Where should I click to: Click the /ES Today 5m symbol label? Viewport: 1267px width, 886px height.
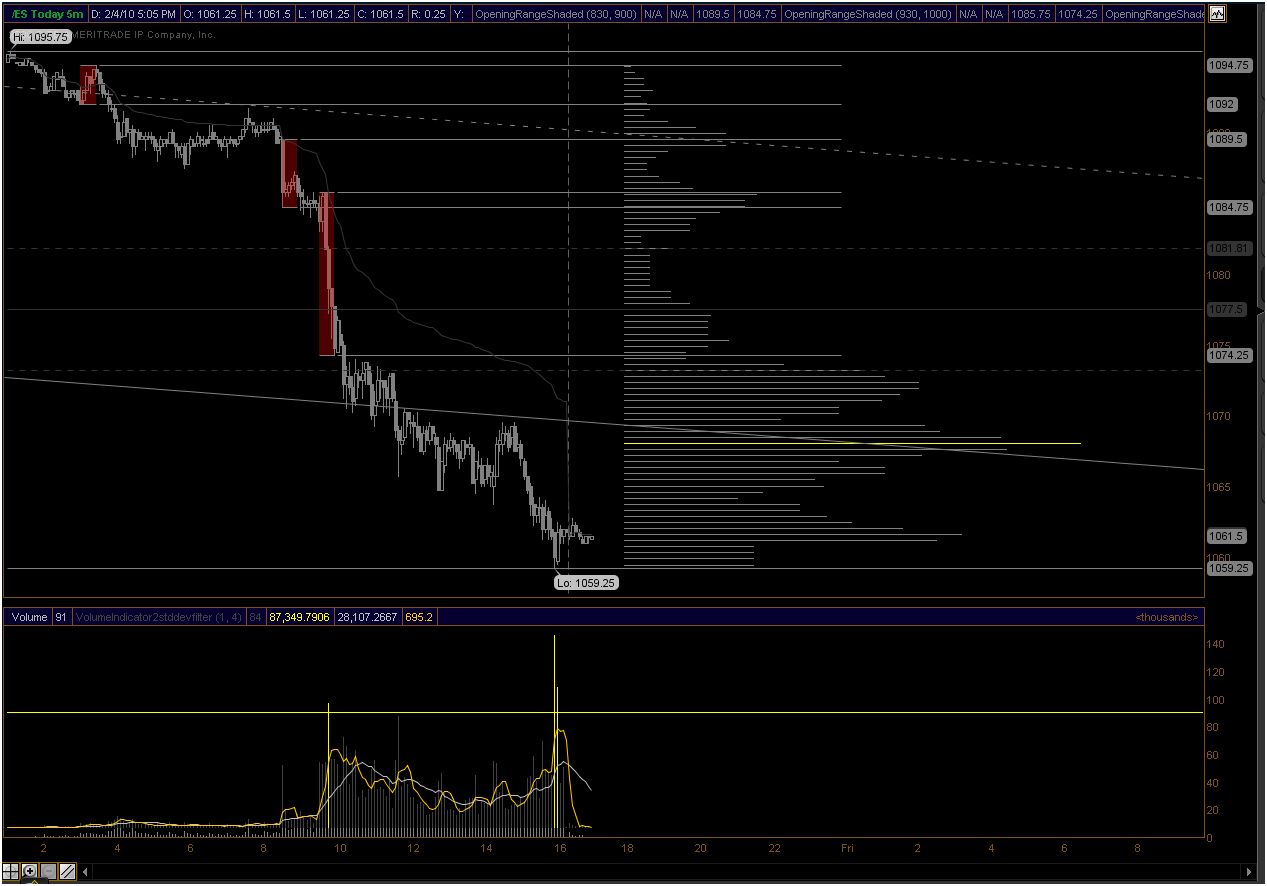click(x=45, y=14)
